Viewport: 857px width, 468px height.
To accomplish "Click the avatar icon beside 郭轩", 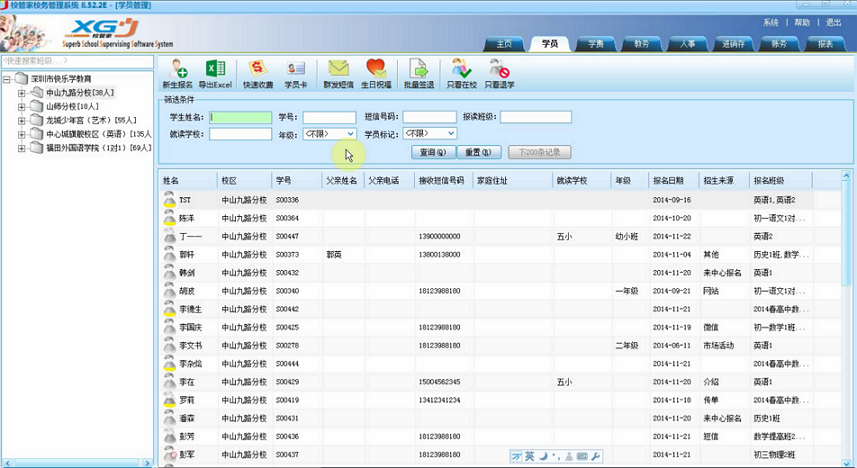I will click(x=169, y=254).
